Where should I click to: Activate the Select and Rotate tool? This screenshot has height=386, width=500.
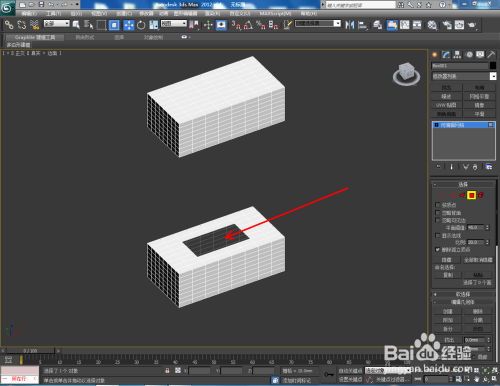141,25
